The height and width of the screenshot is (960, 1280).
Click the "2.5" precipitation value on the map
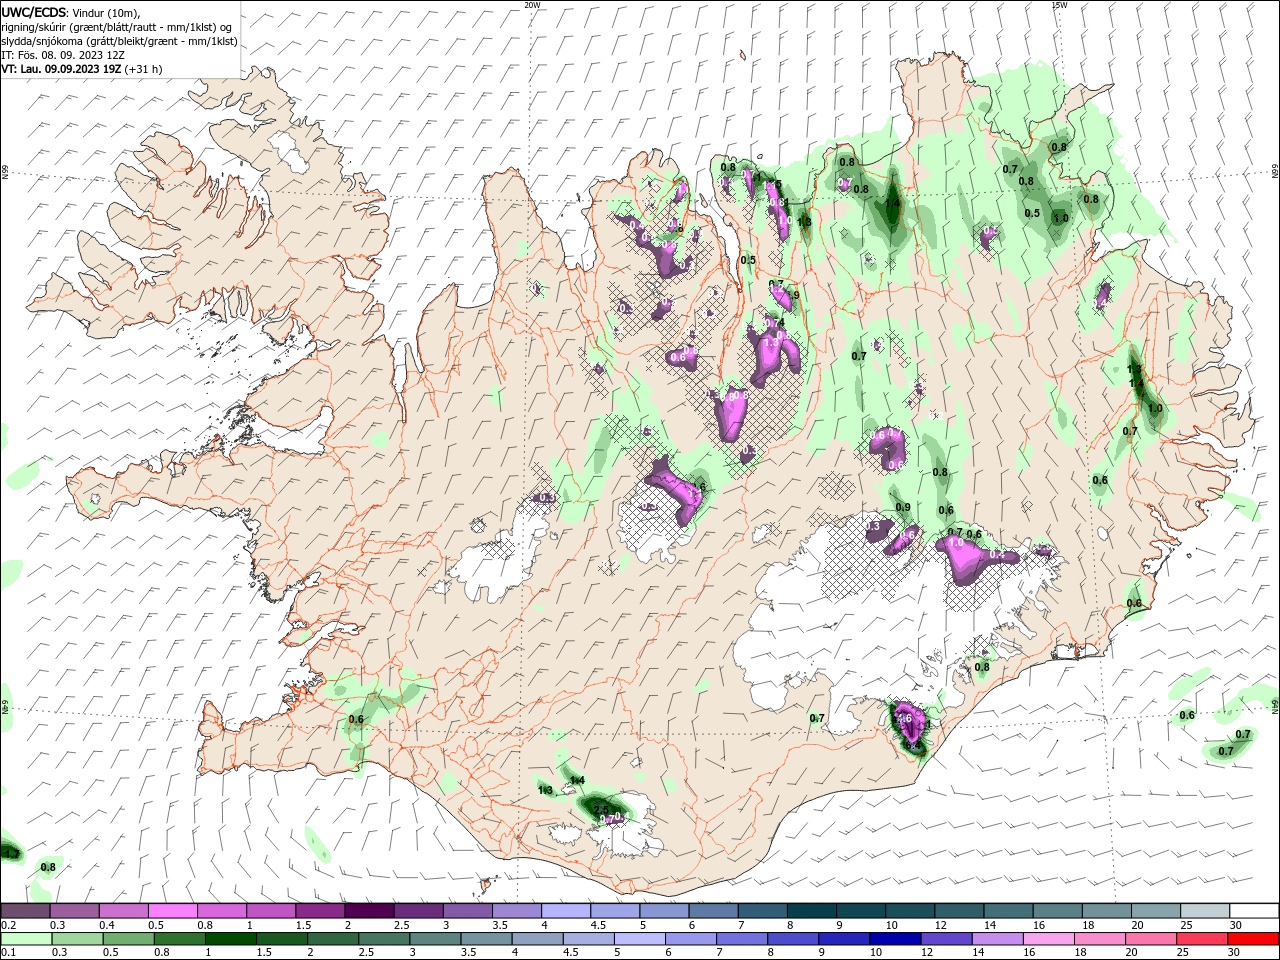tap(601, 809)
